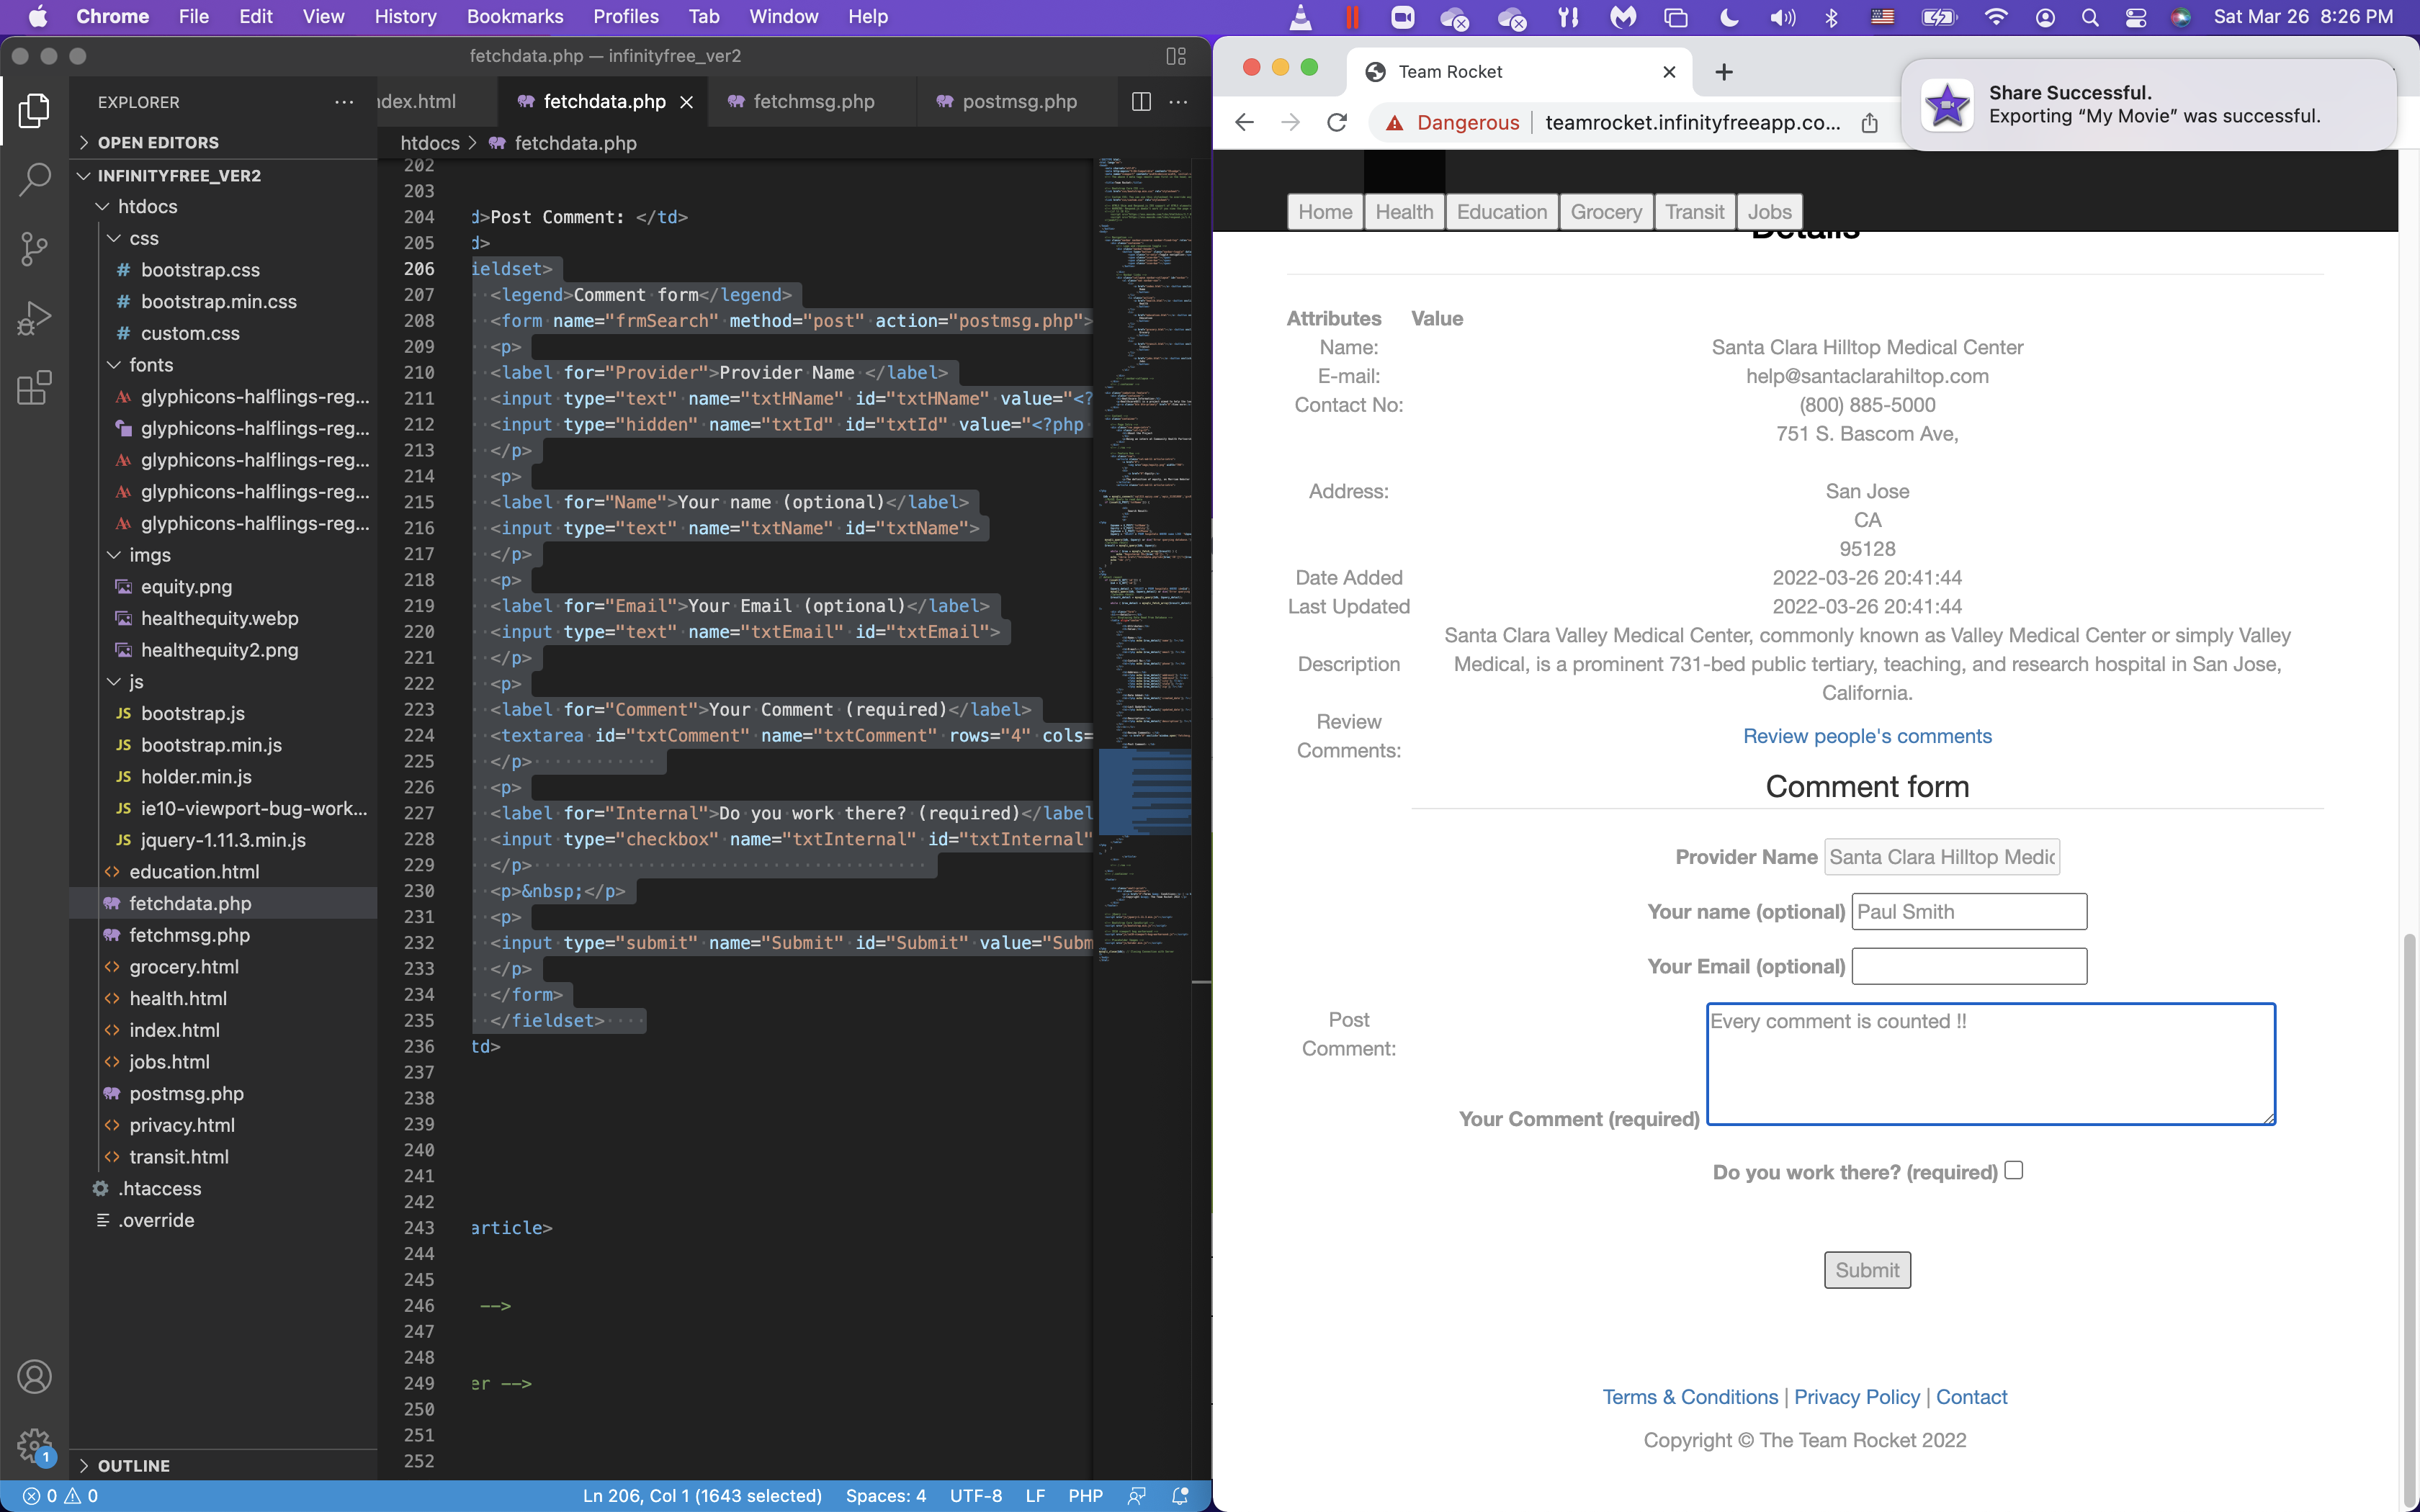Check the 'Do you work there?' checkbox
The image size is (2420, 1512).
[x=2014, y=1170]
